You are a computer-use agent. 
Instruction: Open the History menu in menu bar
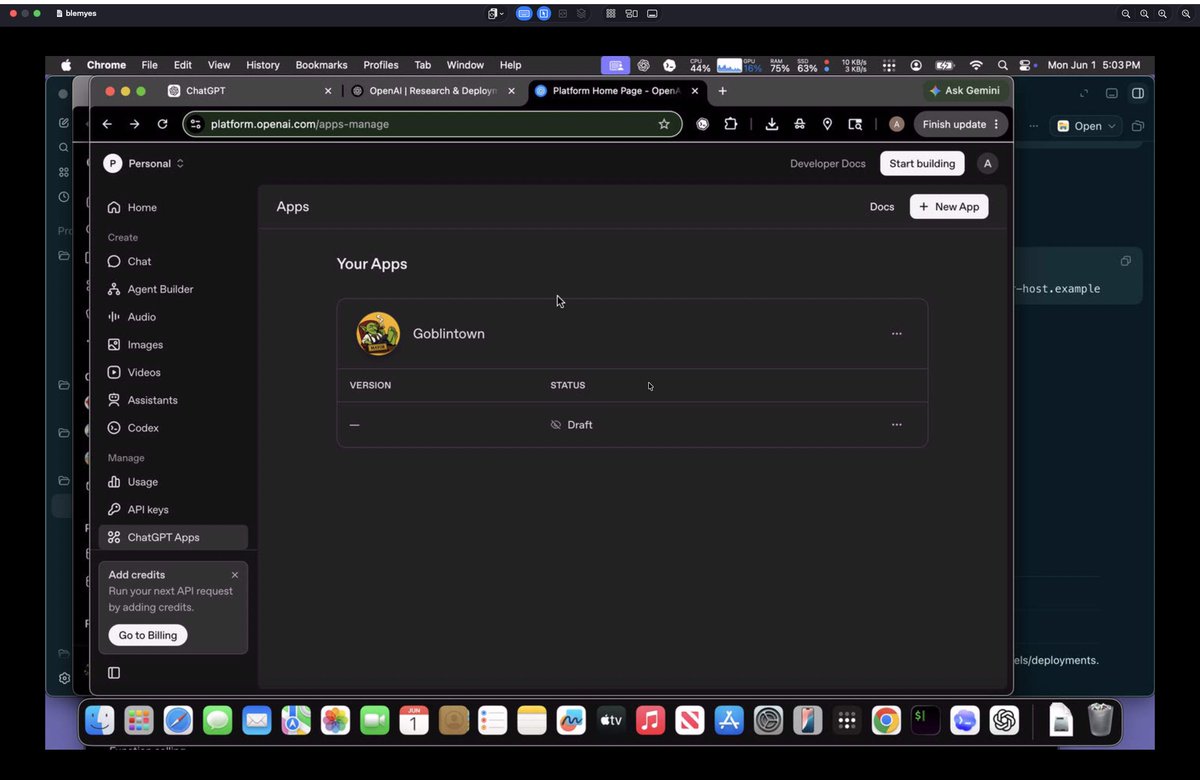pyautogui.click(x=263, y=65)
